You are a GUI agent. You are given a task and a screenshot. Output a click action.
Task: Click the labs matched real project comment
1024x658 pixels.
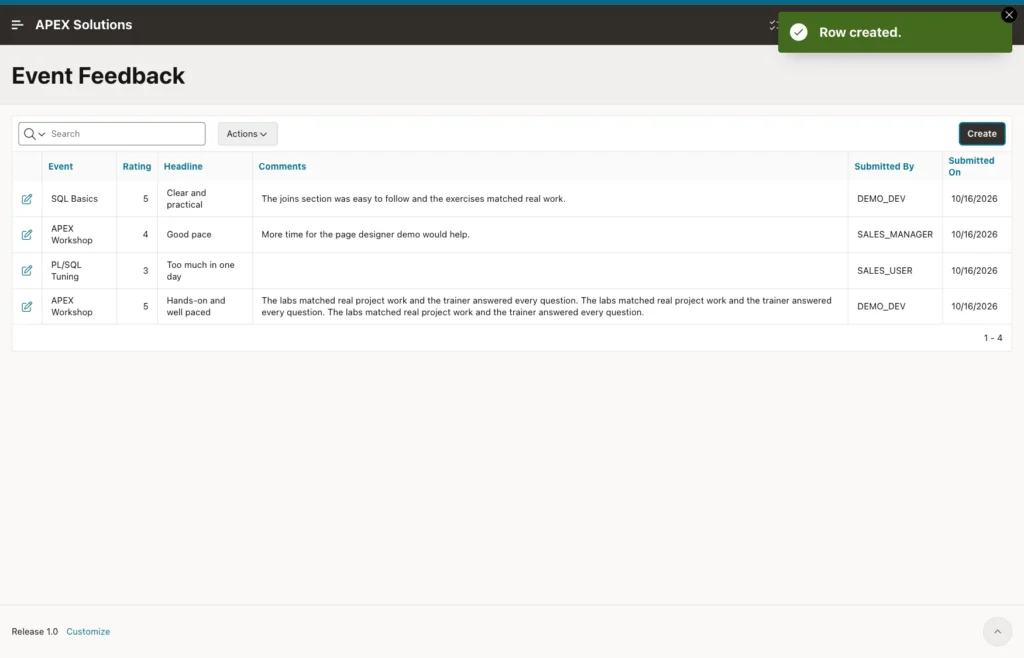pos(547,306)
